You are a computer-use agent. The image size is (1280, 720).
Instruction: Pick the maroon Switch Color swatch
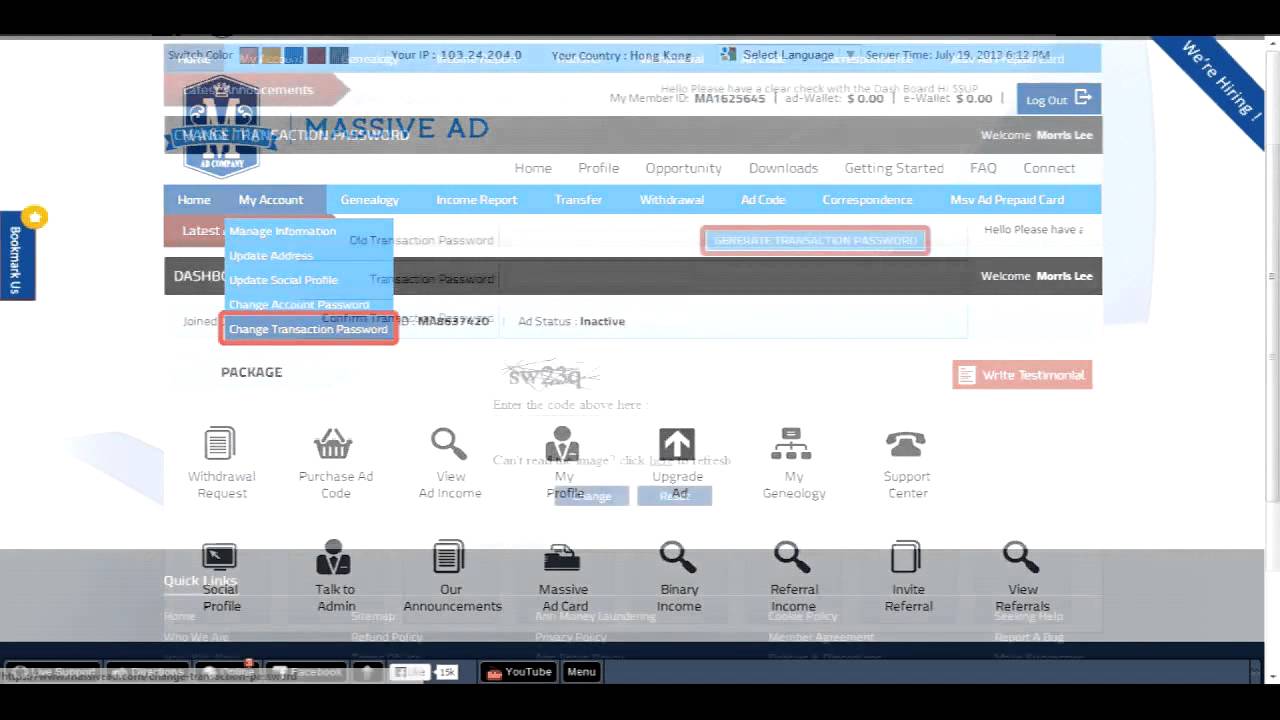point(316,56)
